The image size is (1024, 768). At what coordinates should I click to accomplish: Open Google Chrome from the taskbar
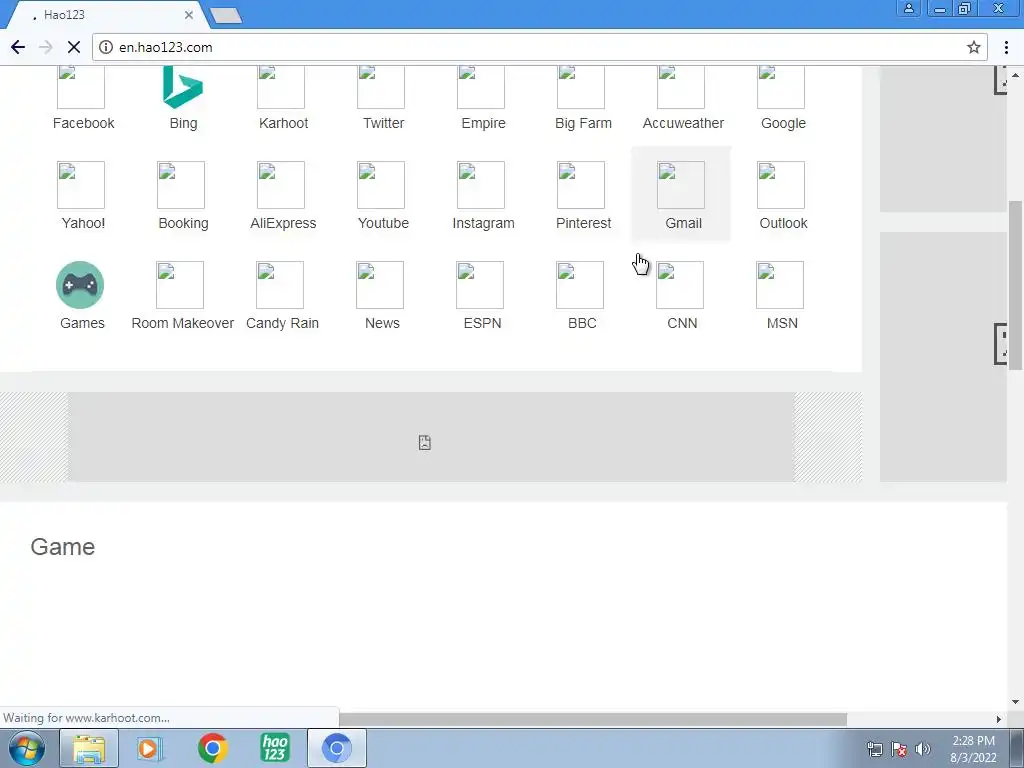212,748
